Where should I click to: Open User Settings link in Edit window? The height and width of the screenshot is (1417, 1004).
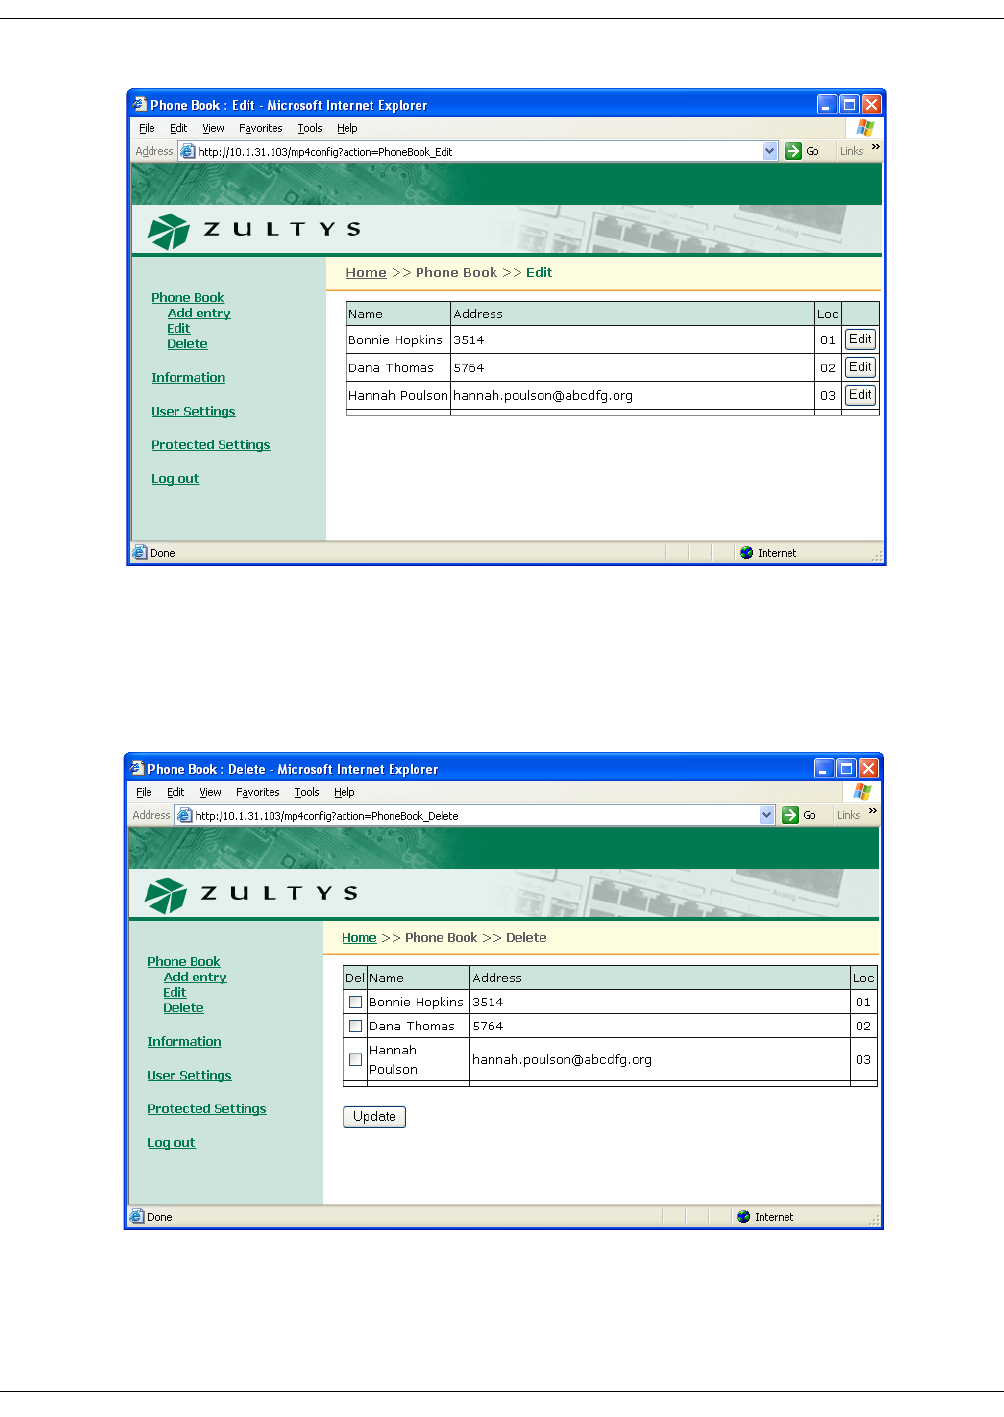[193, 412]
